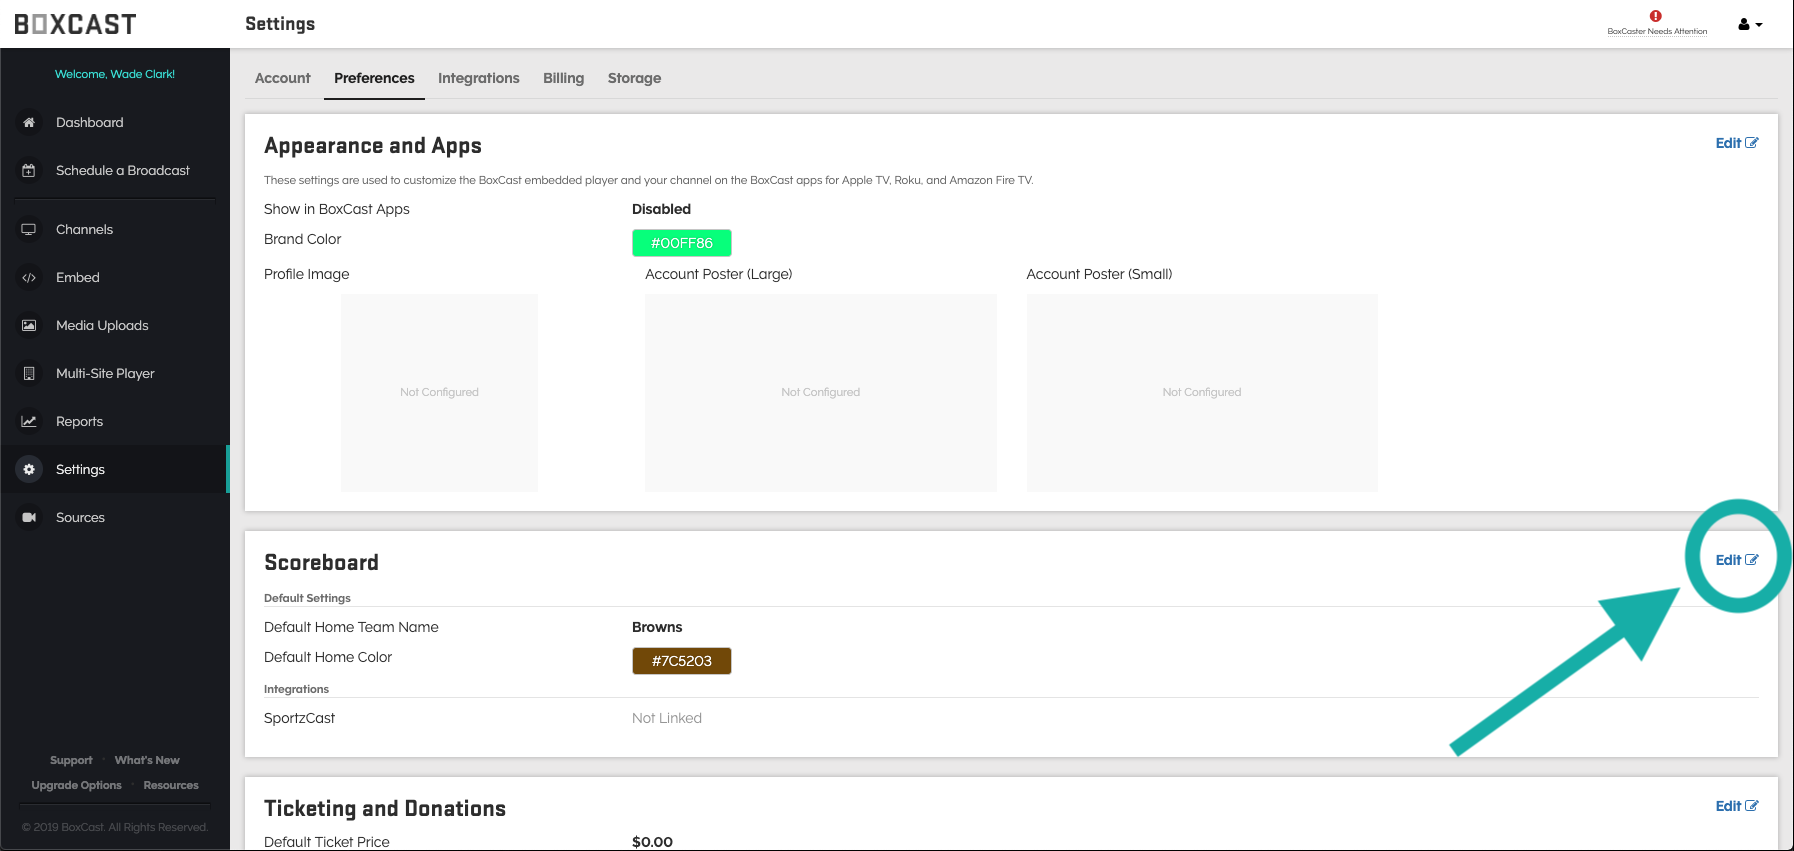
Task: Select the Media Uploads image icon
Action: [x=29, y=326]
